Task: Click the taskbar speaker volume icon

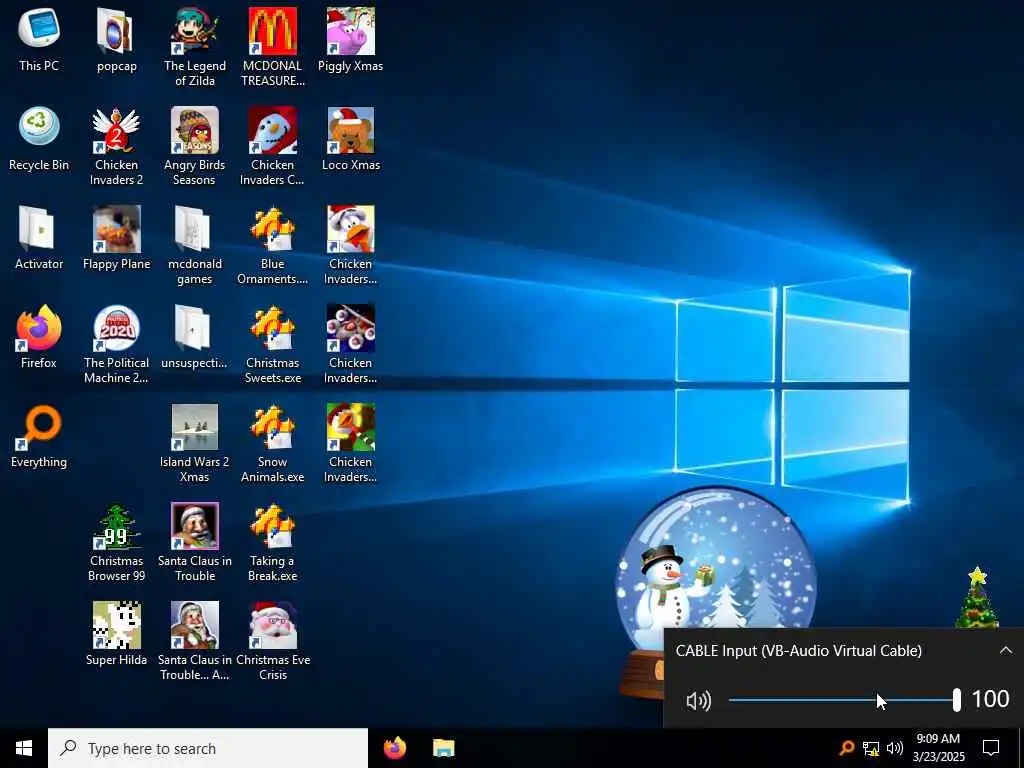Action: click(x=895, y=748)
